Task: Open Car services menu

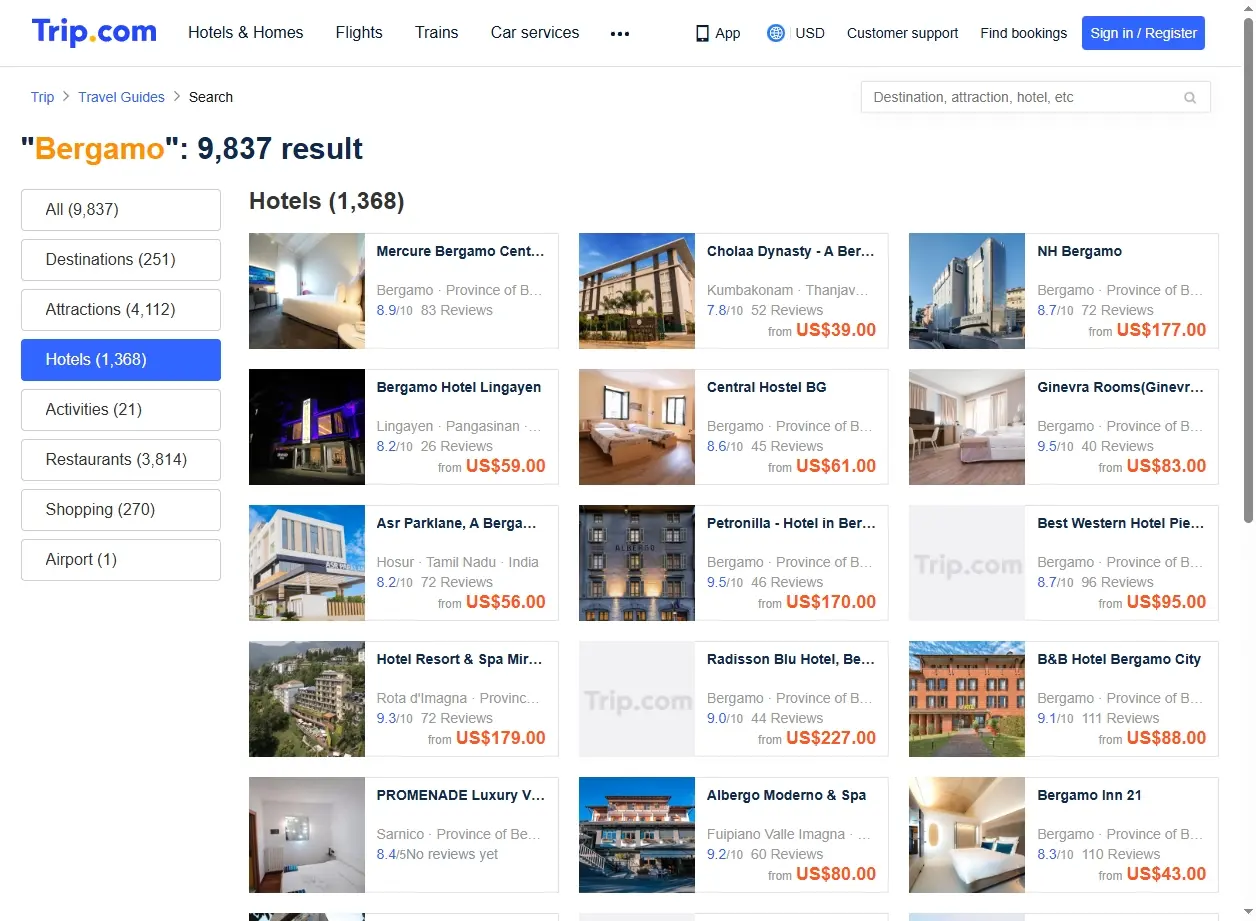Action: (535, 33)
